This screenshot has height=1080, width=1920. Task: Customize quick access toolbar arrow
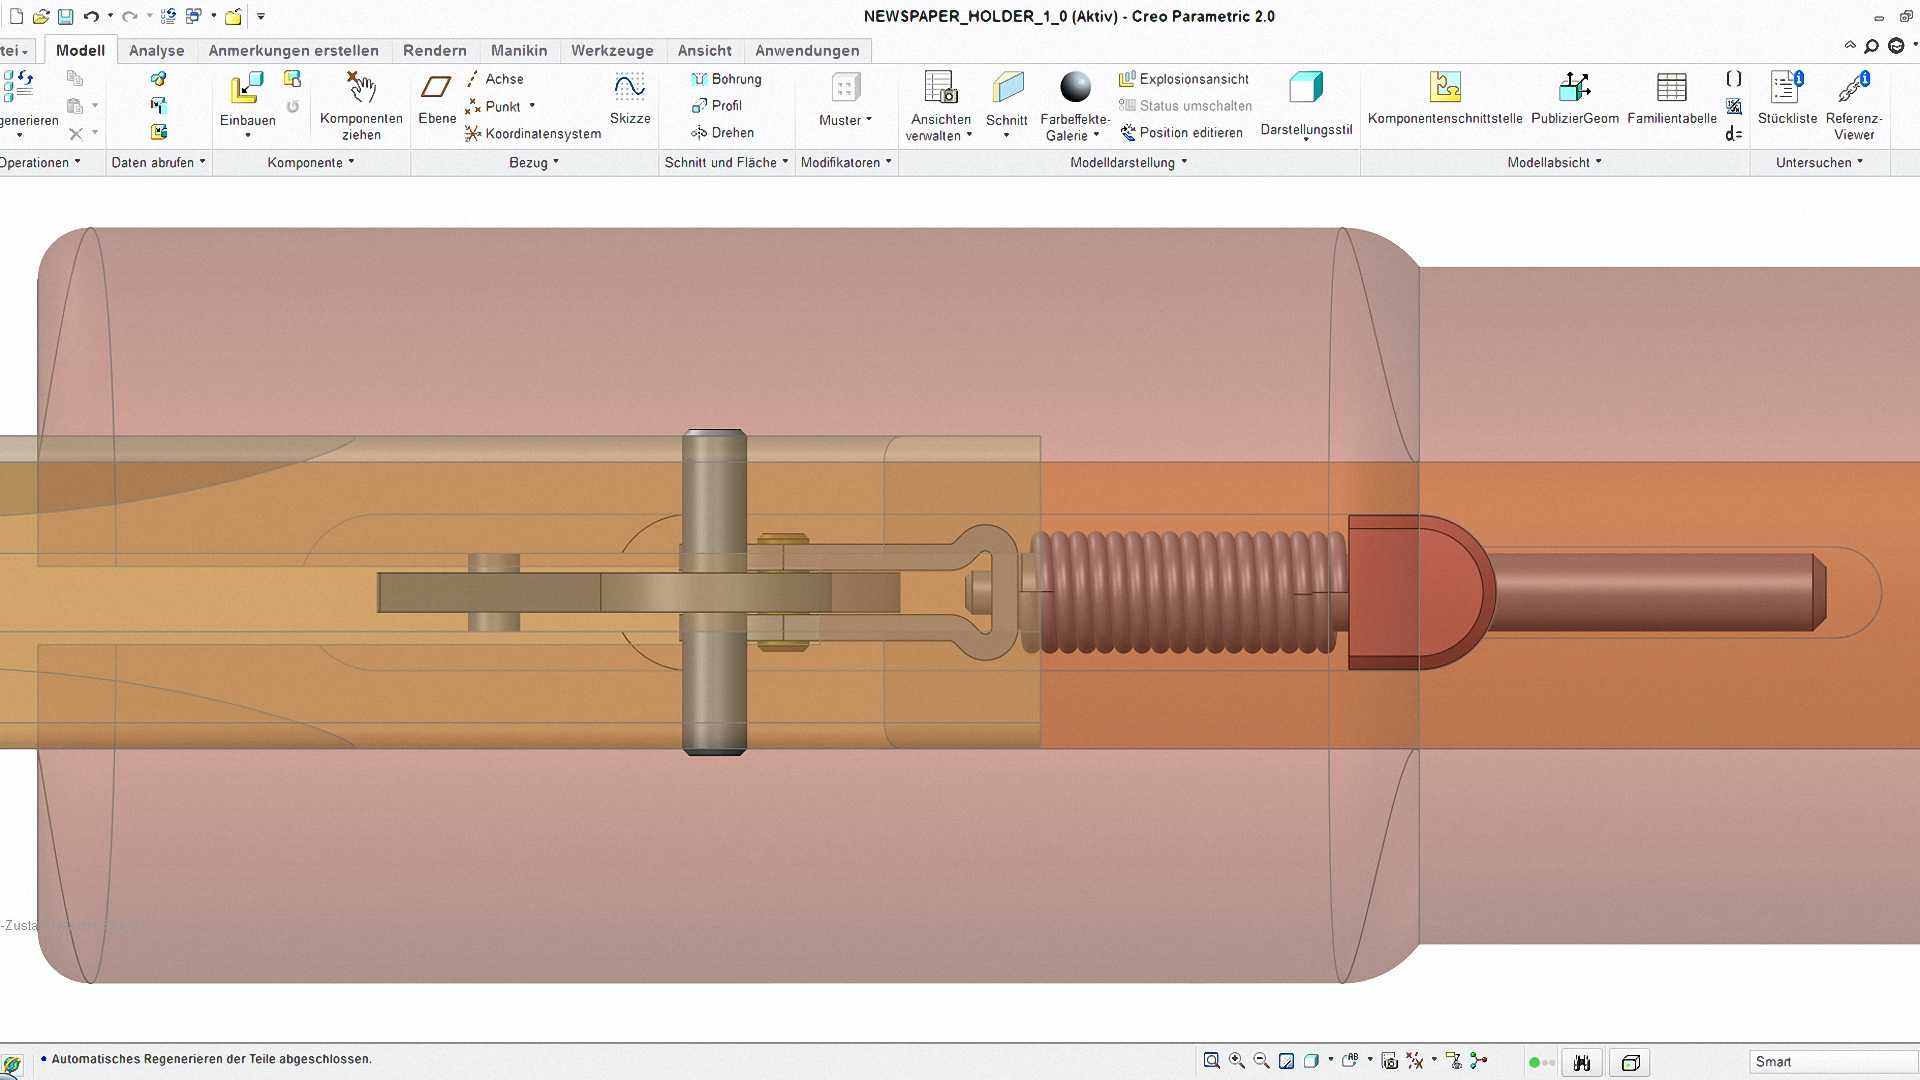pos(261,16)
